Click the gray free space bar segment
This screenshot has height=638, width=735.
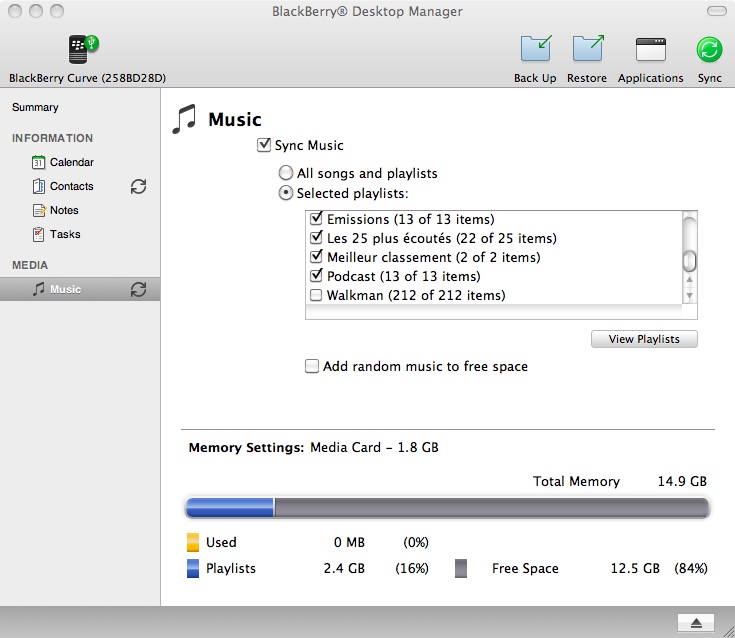click(x=492, y=508)
